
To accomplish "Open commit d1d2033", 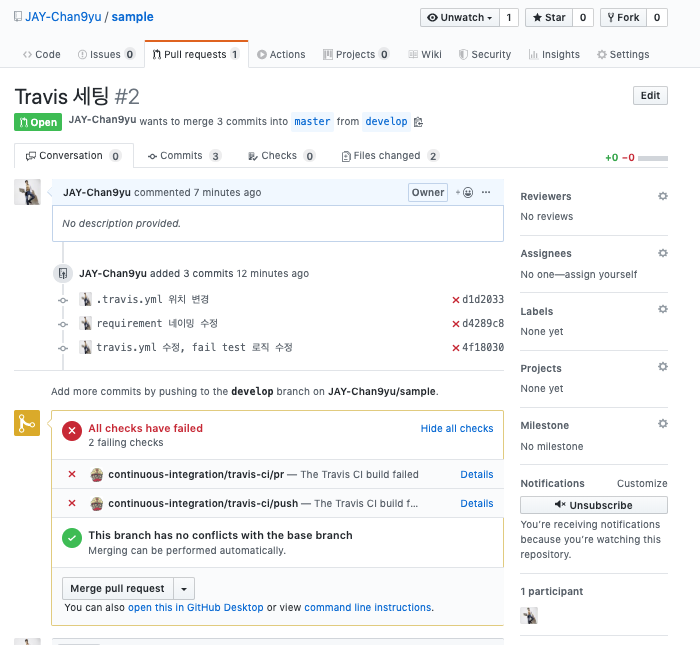I will point(483,300).
